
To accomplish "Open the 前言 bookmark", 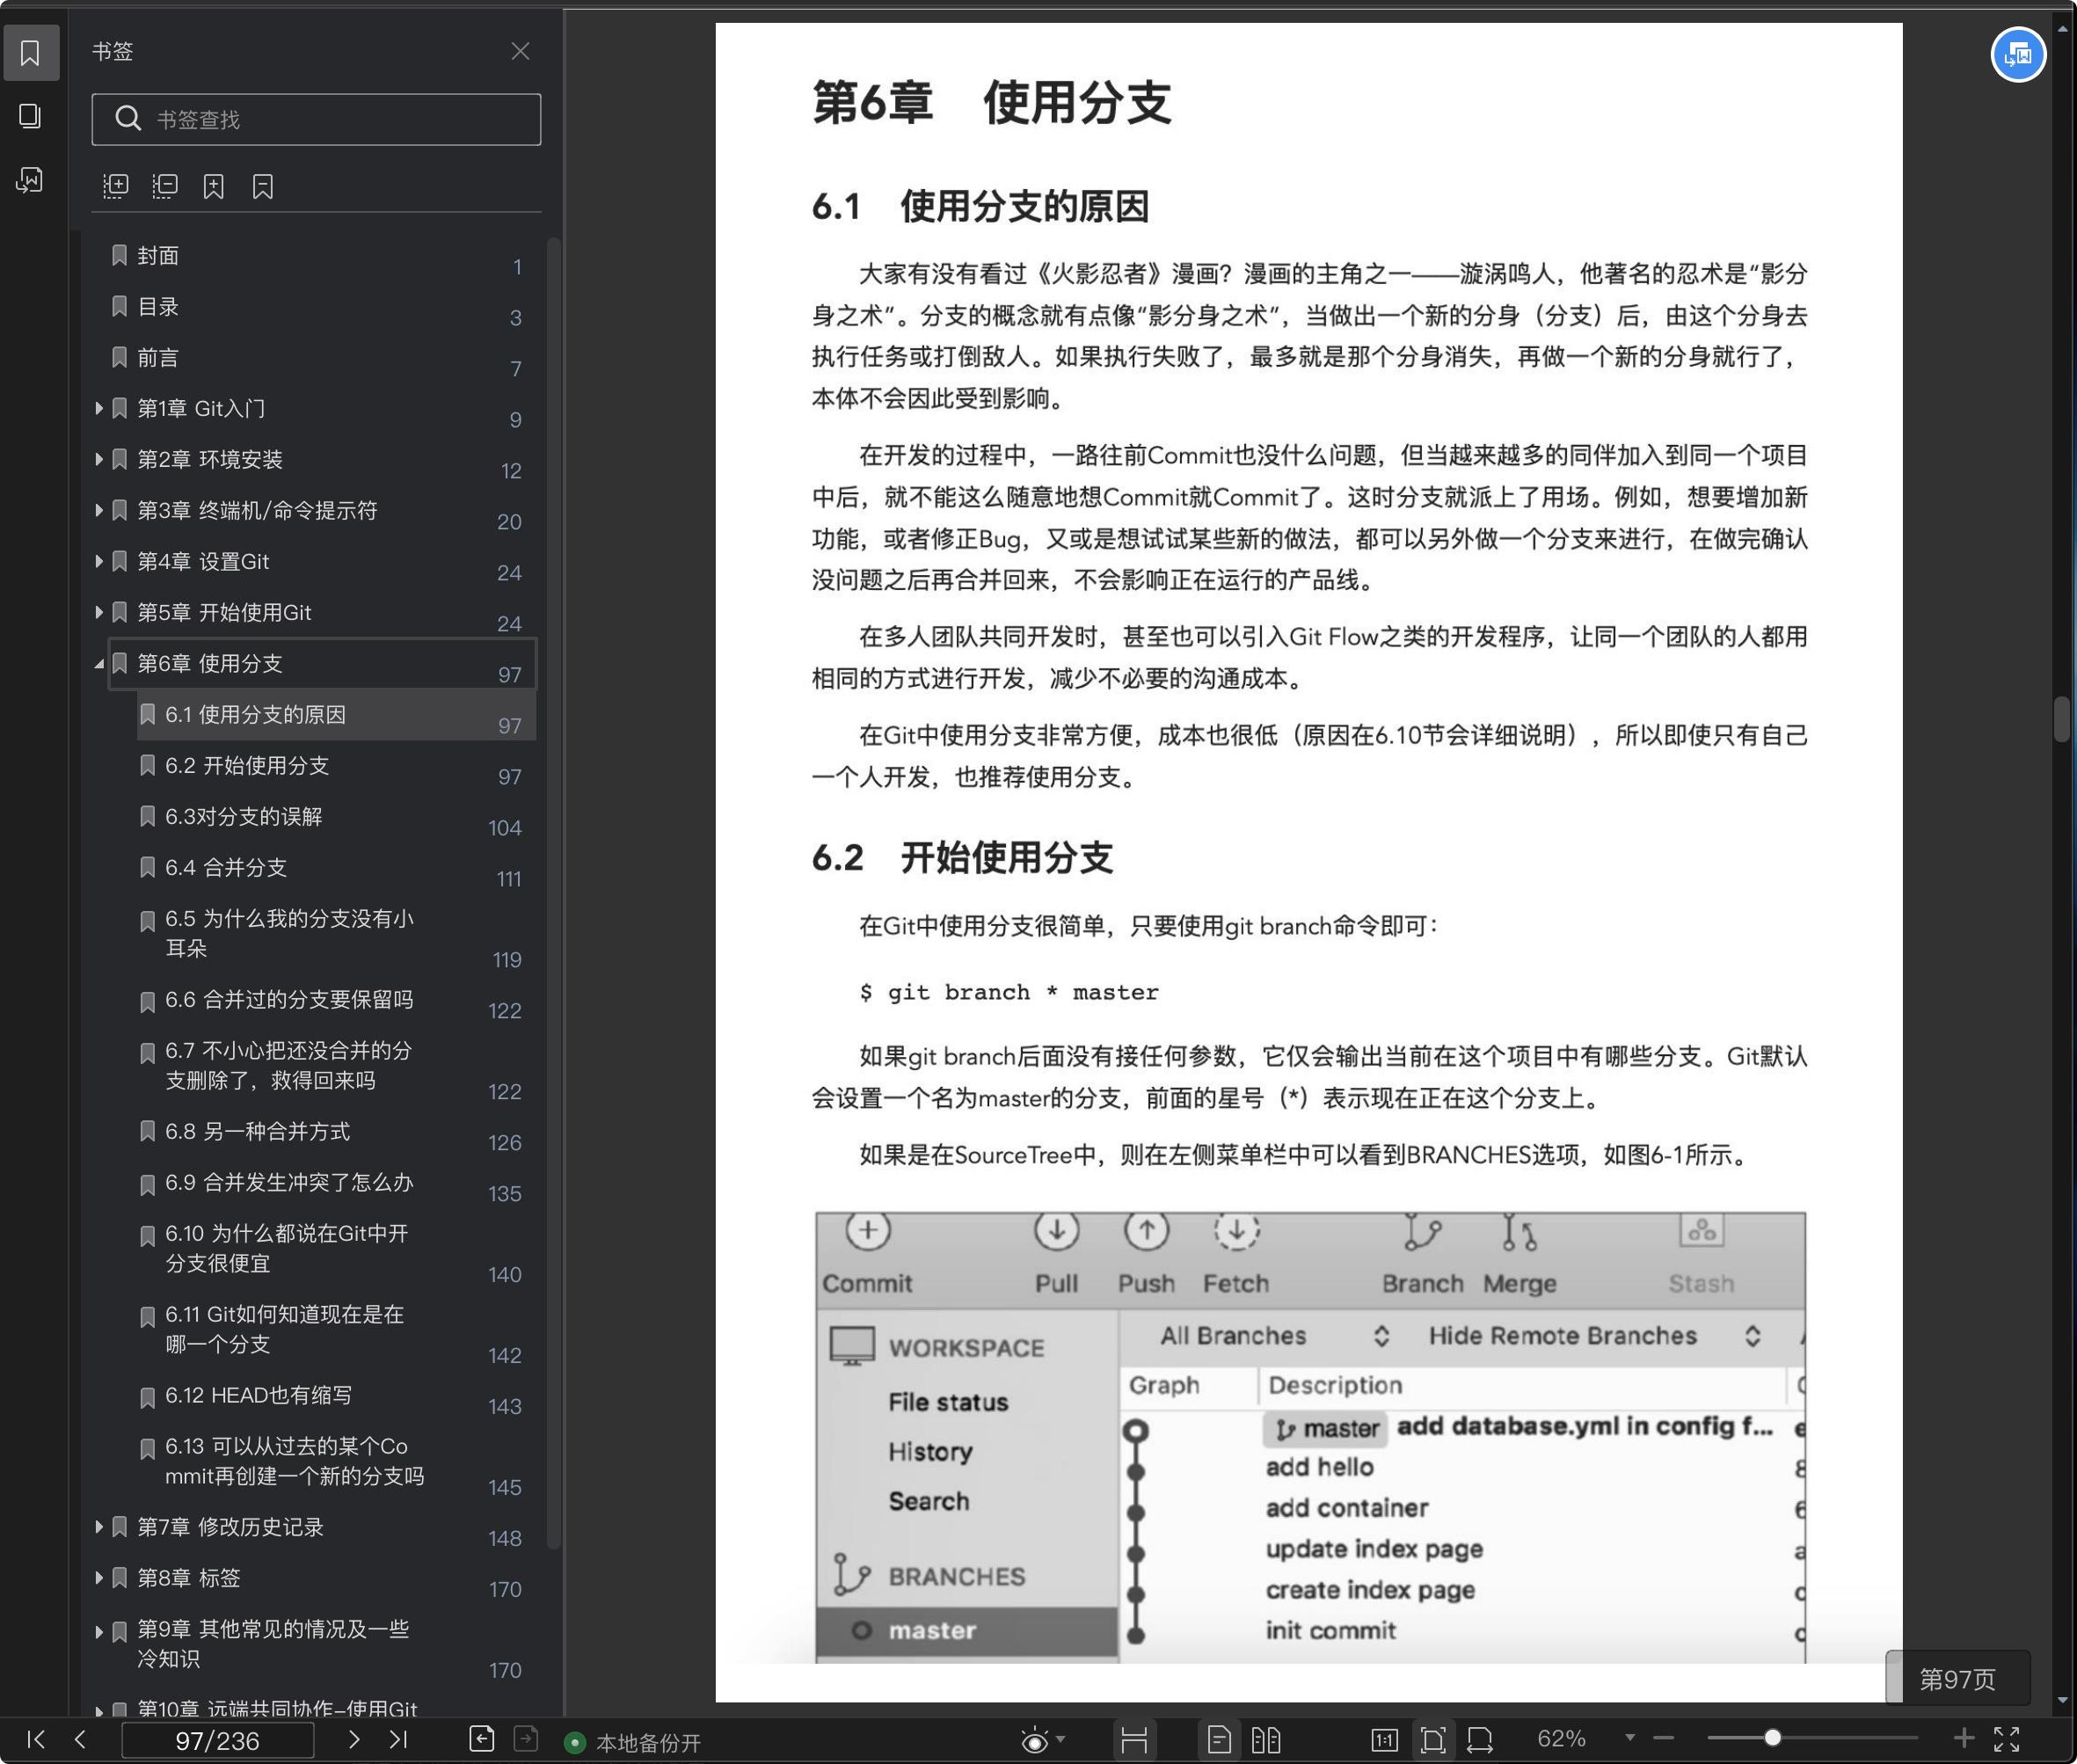I will point(158,358).
